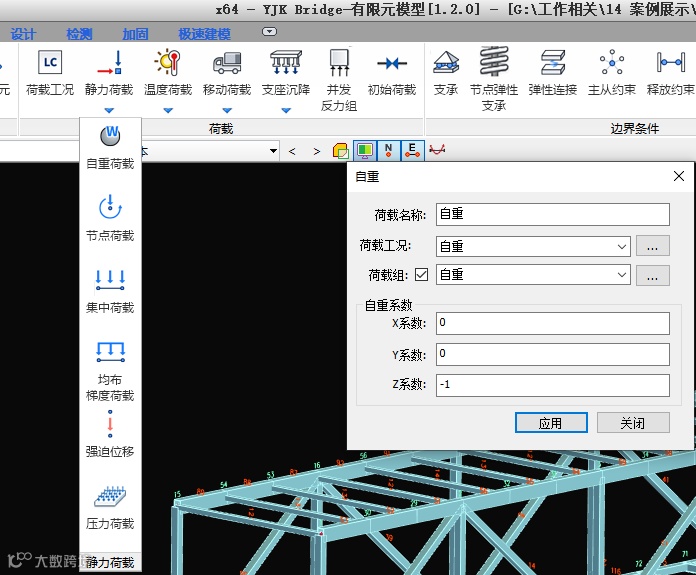Open 温度荷载 temperature load tool
696x575 pixels.
pos(168,73)
